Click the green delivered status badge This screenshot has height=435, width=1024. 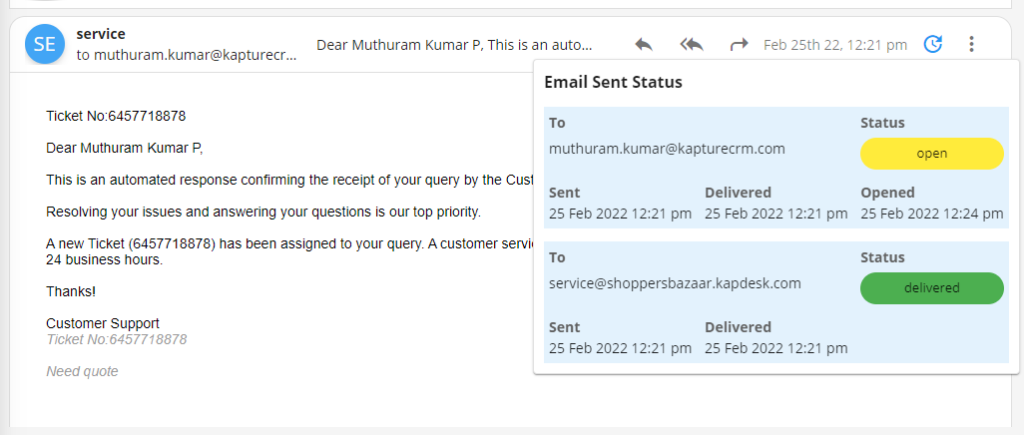click(x=932, y=288)
